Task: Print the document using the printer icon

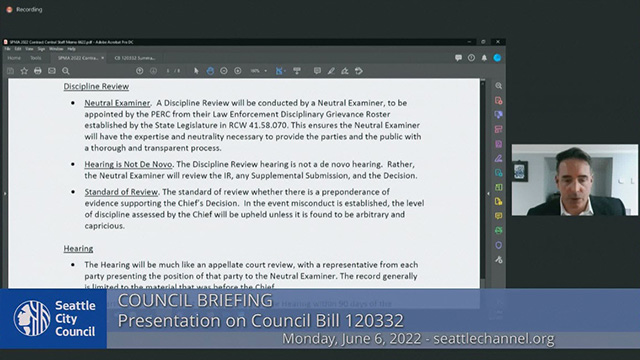Action: (x=38, y=71)
